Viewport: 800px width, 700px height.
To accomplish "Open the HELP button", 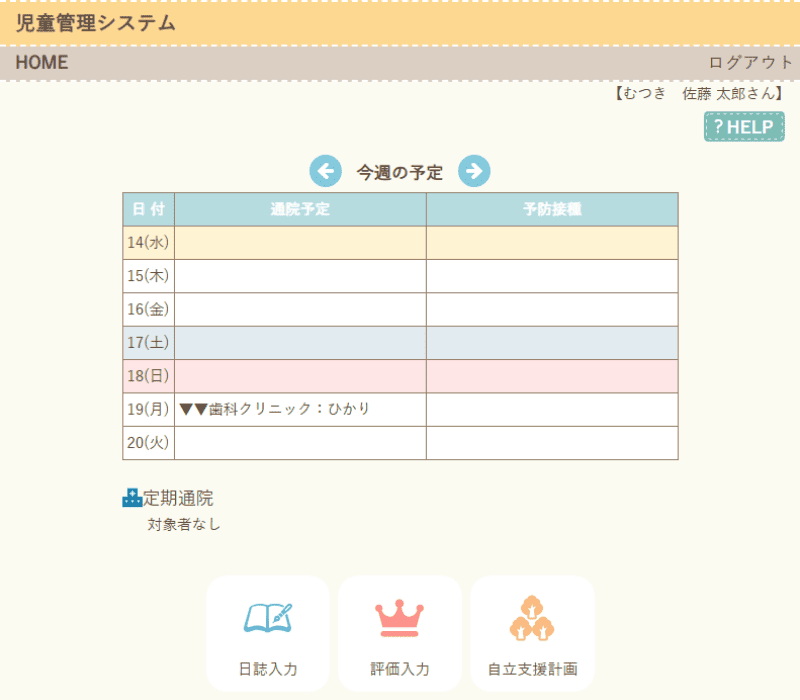I will [744, 127].
